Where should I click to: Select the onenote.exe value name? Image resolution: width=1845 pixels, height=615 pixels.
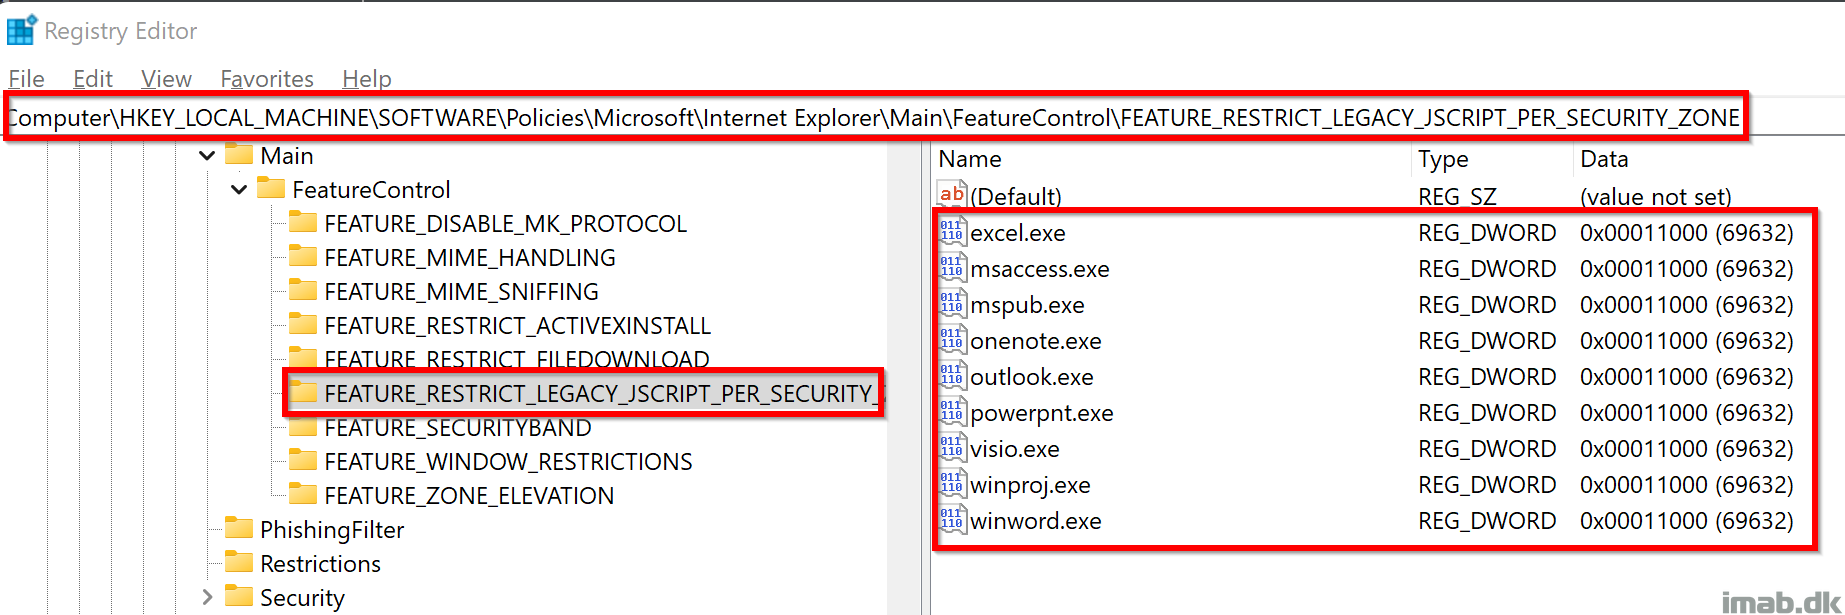[1036, 341]
